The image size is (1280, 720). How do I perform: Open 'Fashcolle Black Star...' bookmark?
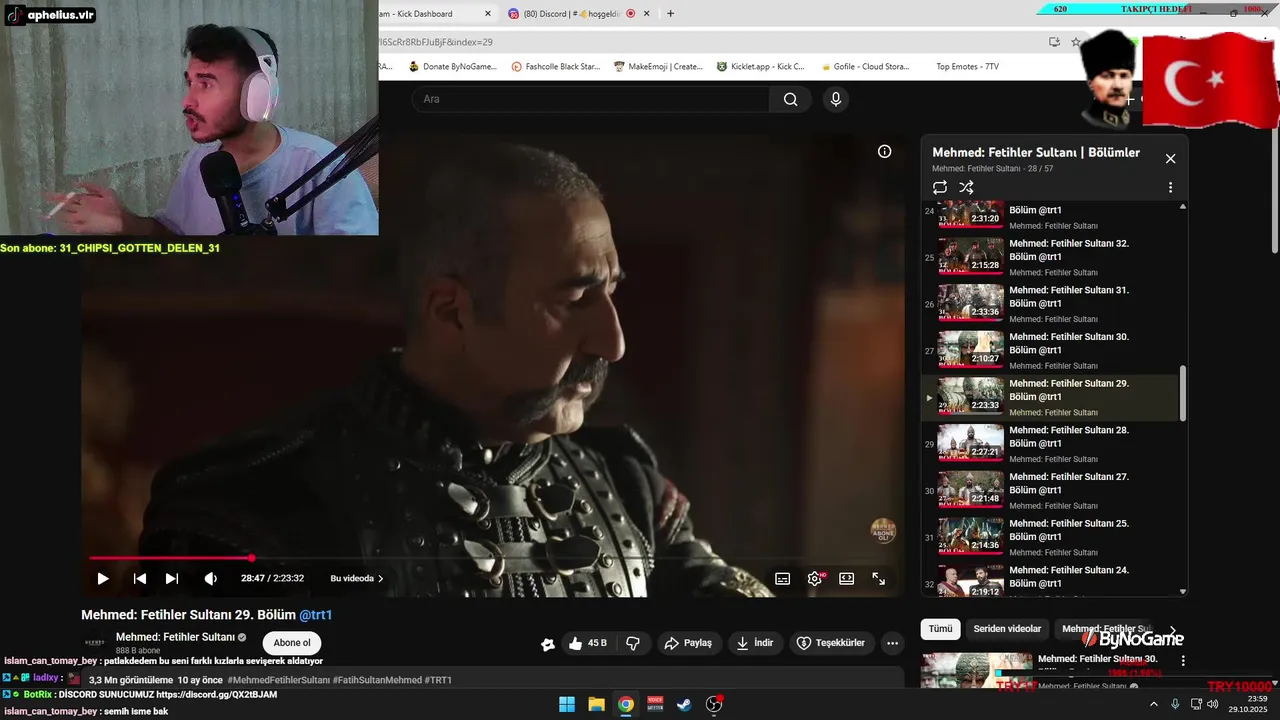tap(556, 67)
